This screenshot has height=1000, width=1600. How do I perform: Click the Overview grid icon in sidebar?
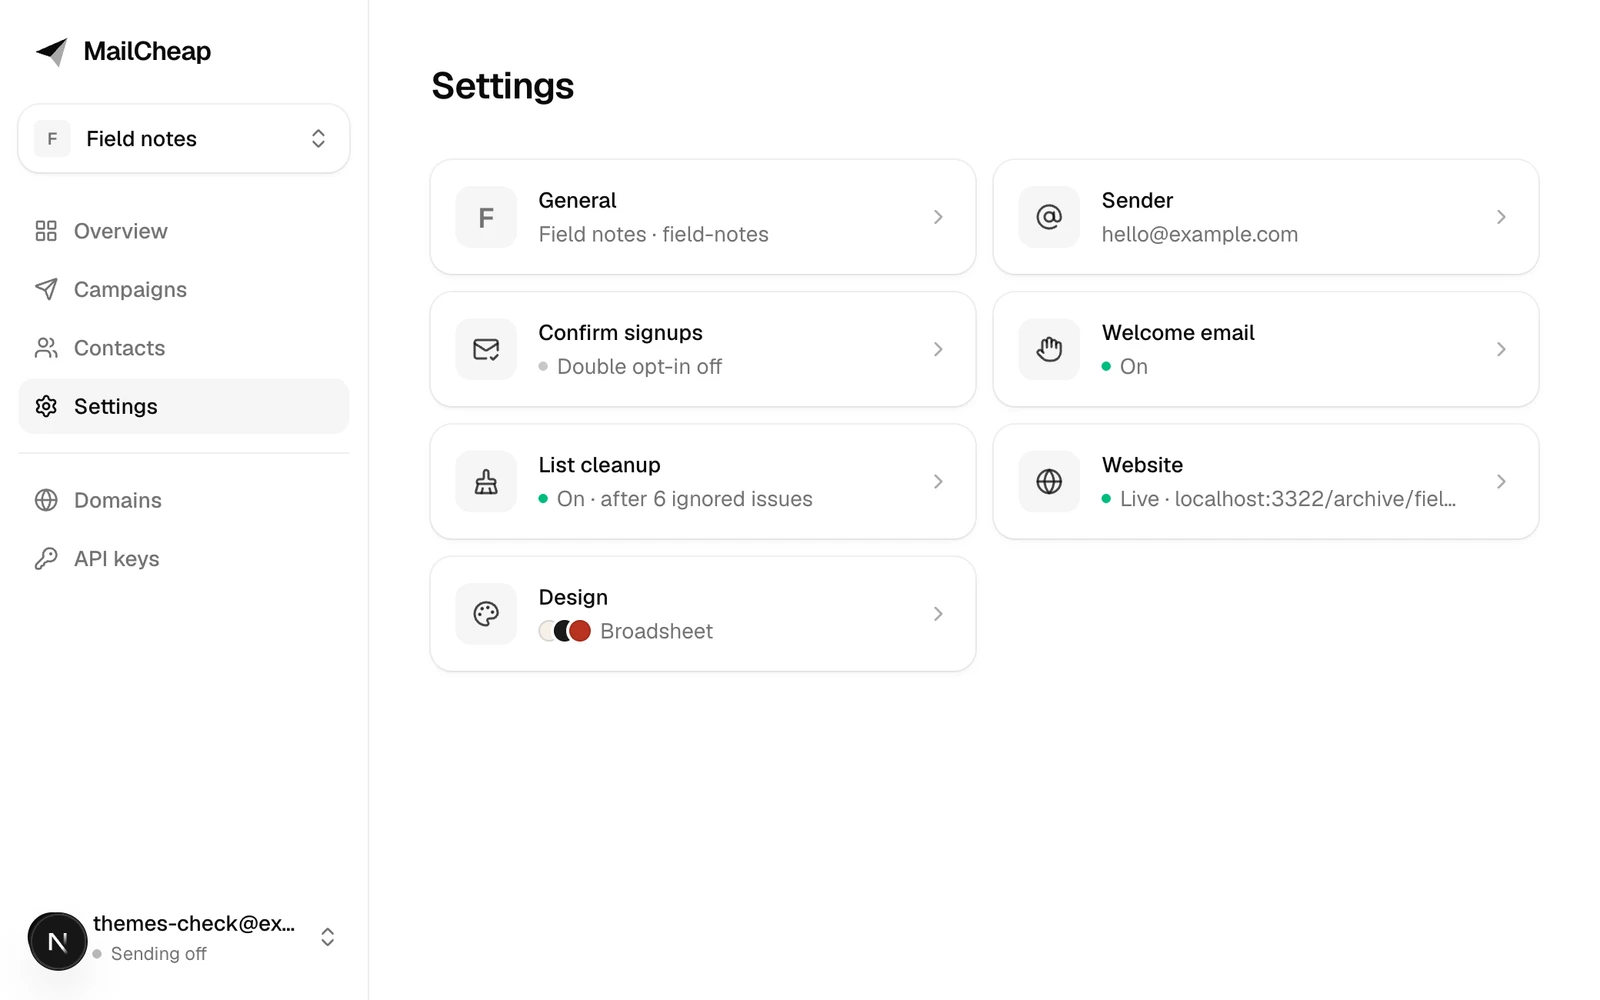(46, 231)
